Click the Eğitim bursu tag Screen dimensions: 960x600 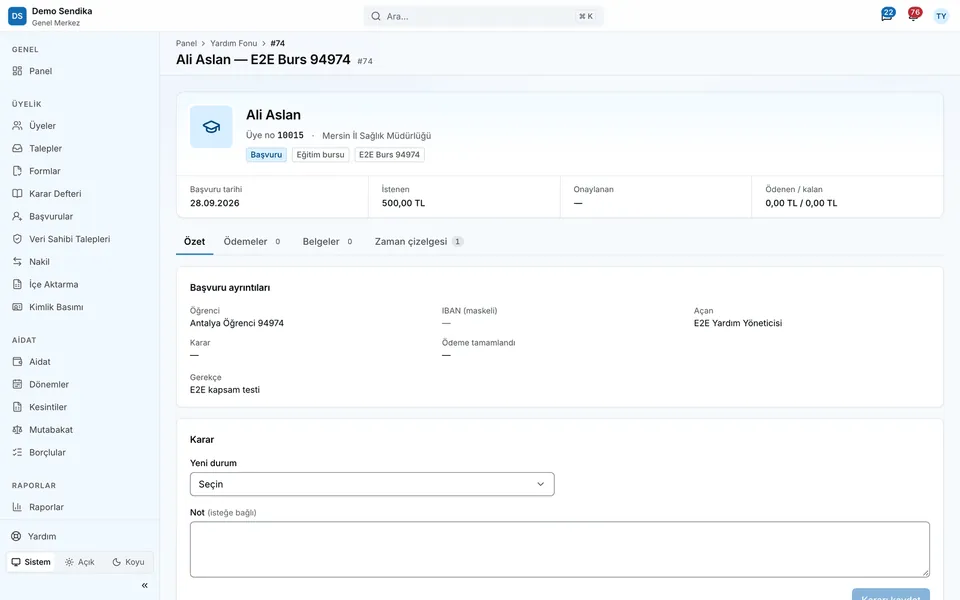[x=320, y=155]
